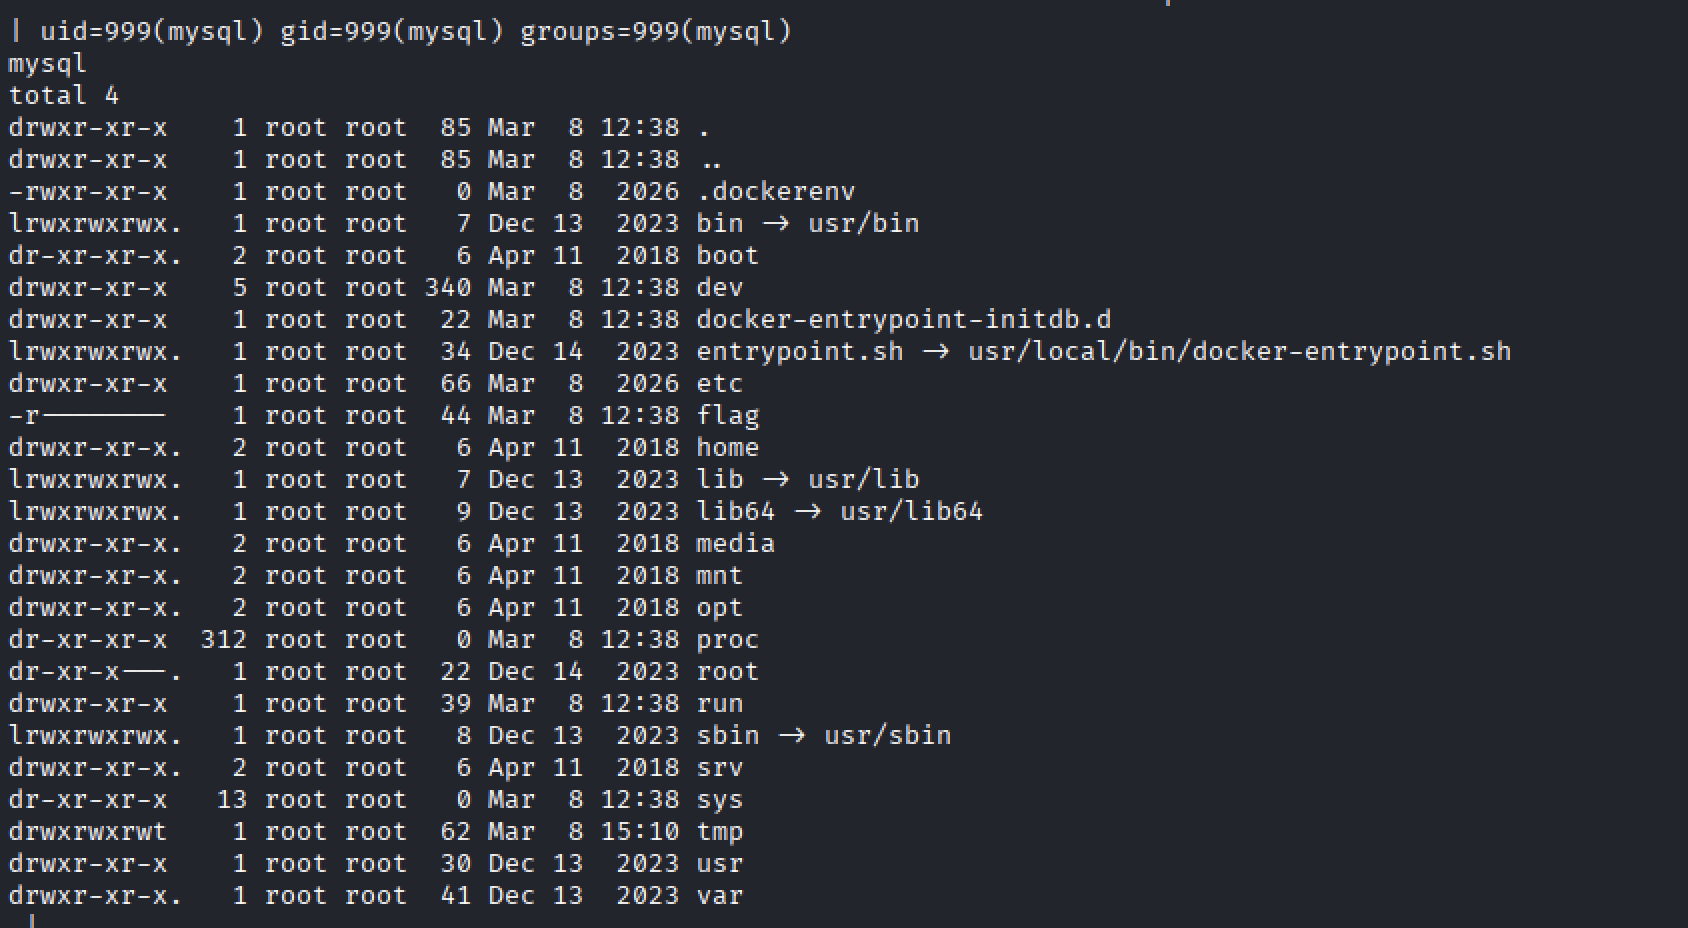
Task: Click the 15:10 timestamp of tmp
Action: pos(639,831)
